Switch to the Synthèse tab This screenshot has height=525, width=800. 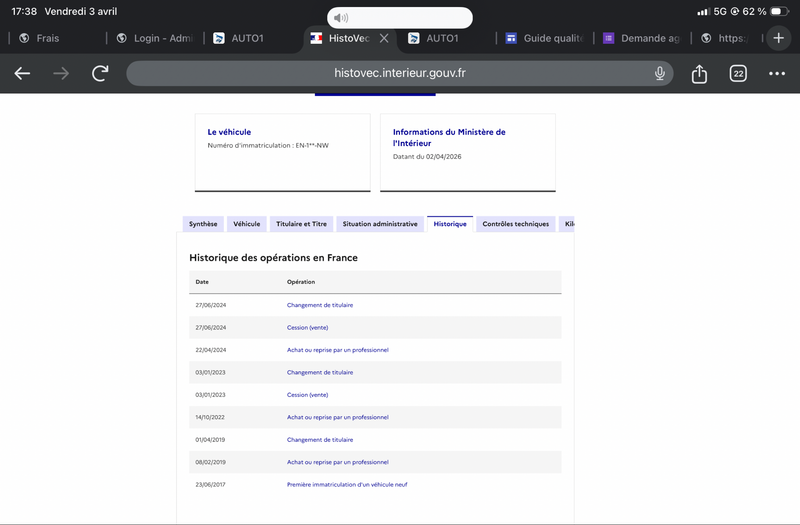point(203,224)
